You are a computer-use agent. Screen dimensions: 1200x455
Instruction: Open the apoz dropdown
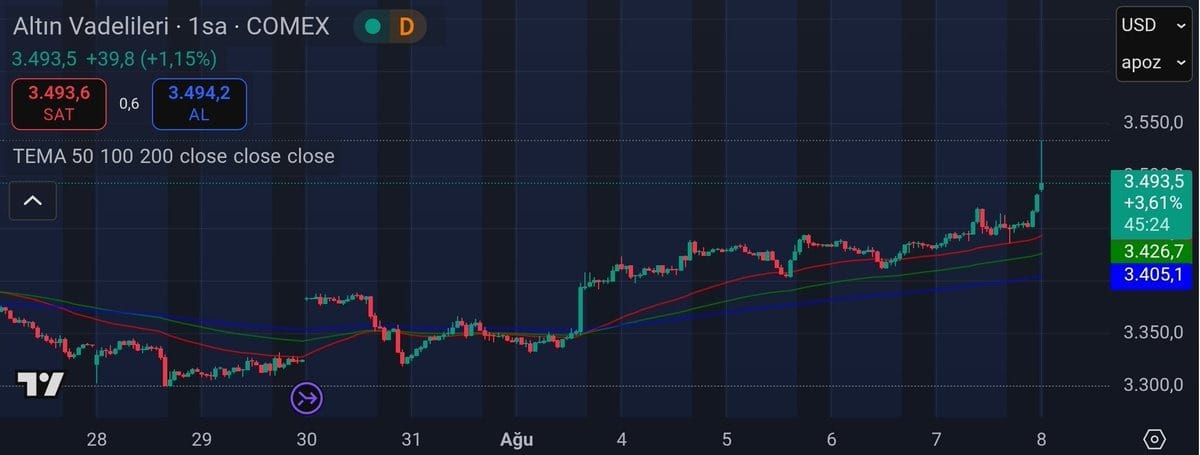pos(1152,62)
